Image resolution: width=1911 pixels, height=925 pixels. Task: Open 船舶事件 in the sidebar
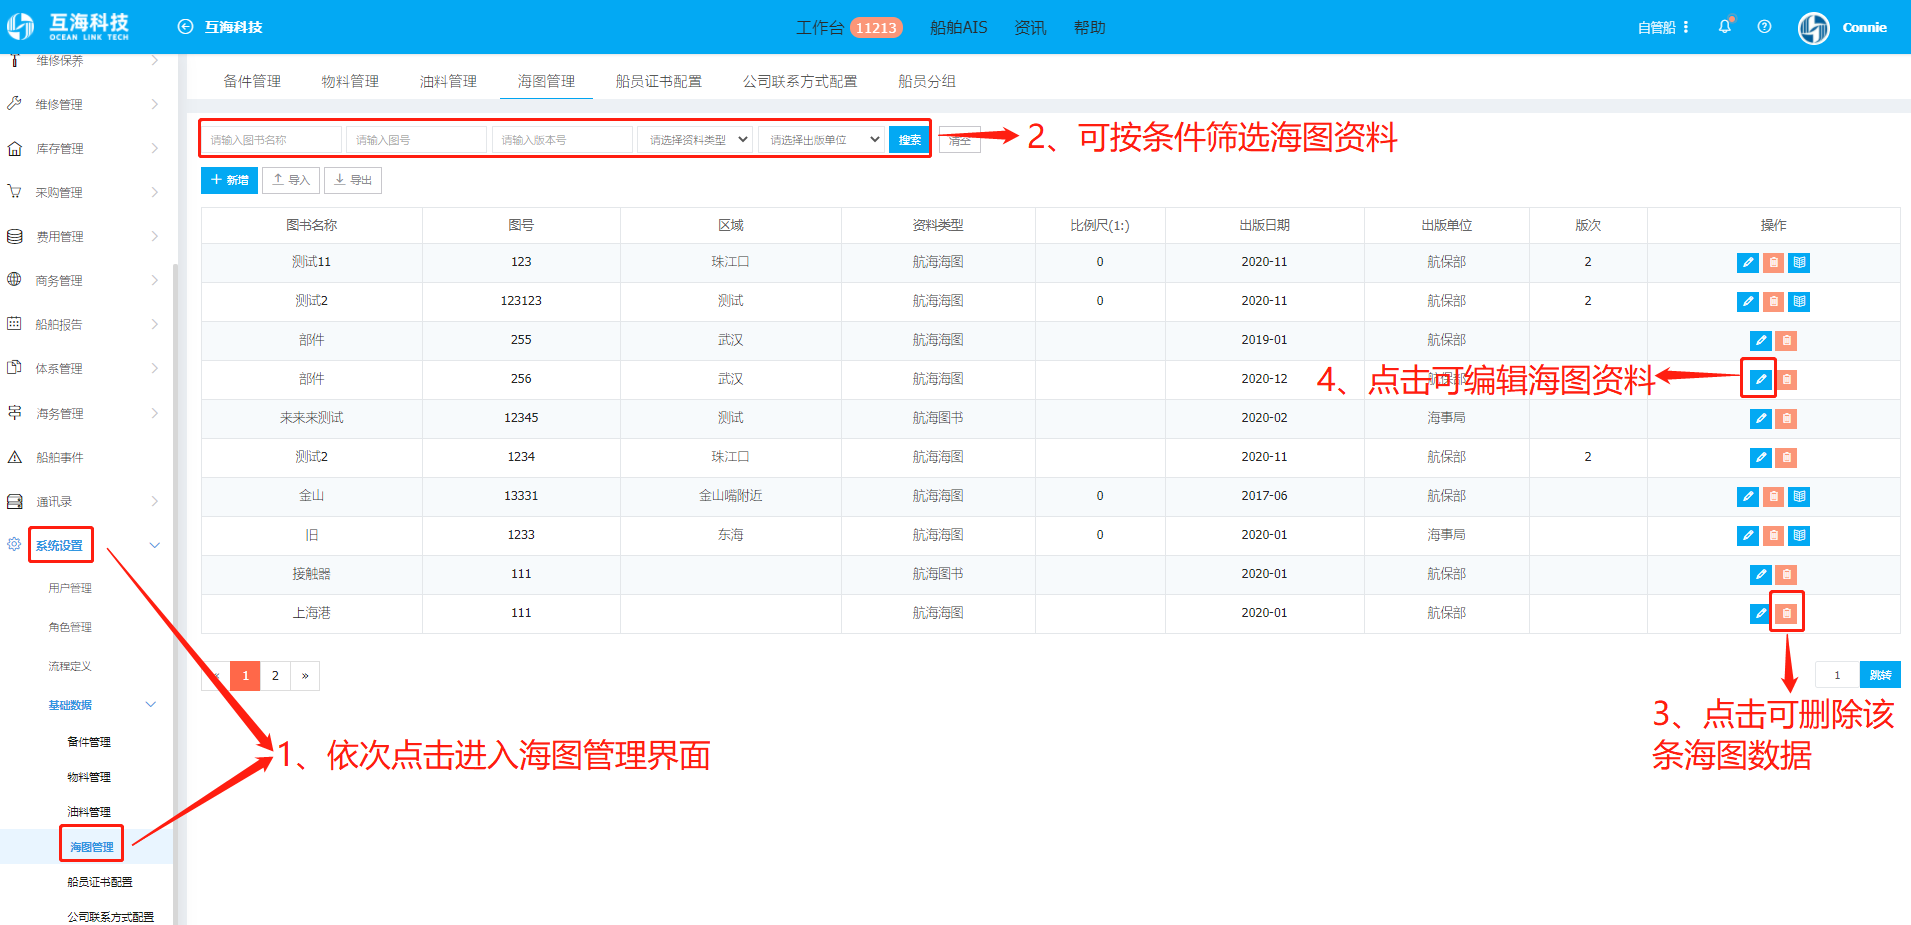(60, 457)
